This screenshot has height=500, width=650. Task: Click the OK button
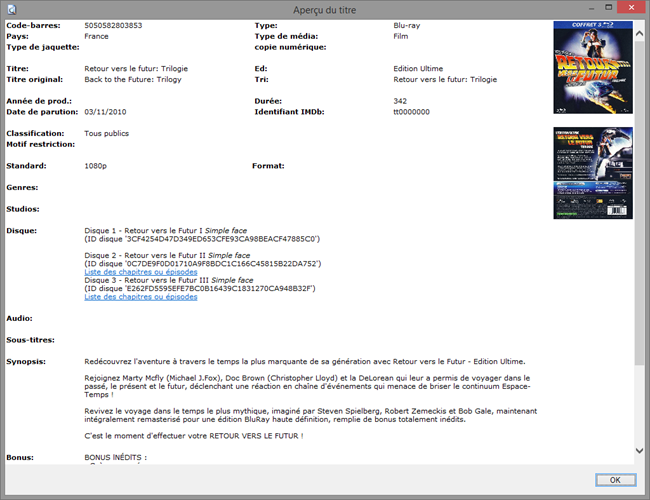coord(616,480)
